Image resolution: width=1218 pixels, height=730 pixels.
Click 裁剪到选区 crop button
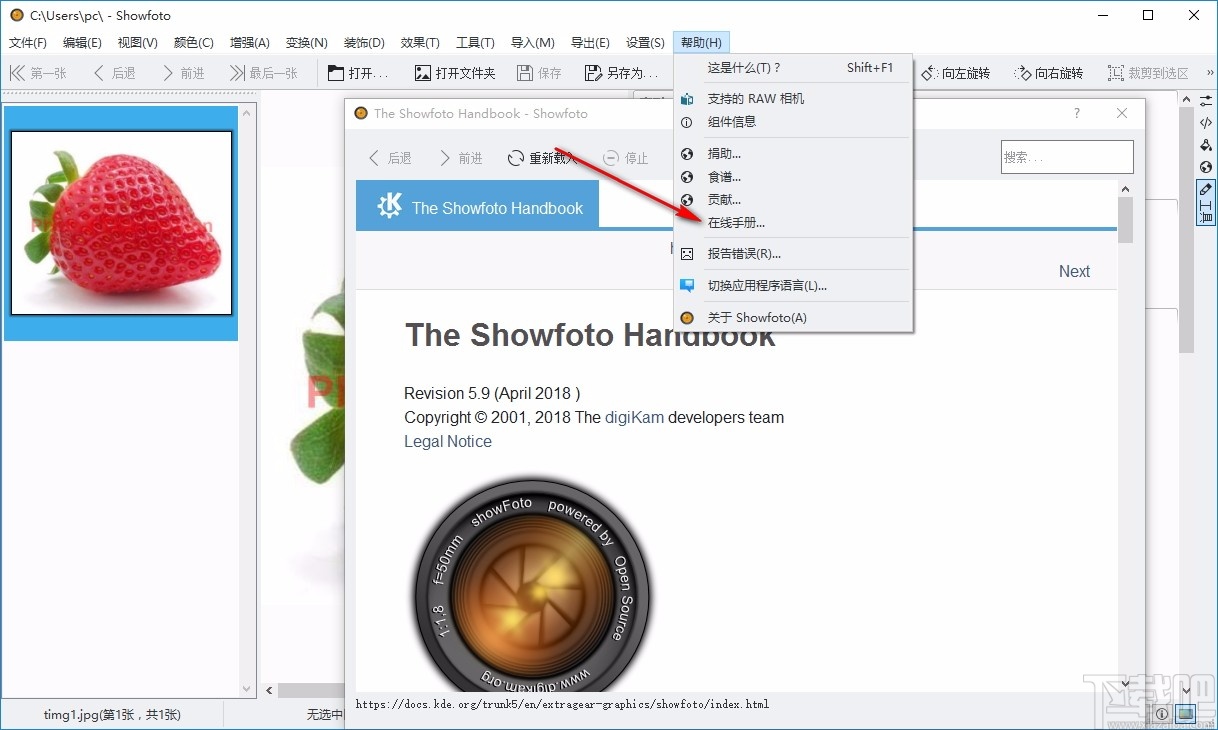1149,73
